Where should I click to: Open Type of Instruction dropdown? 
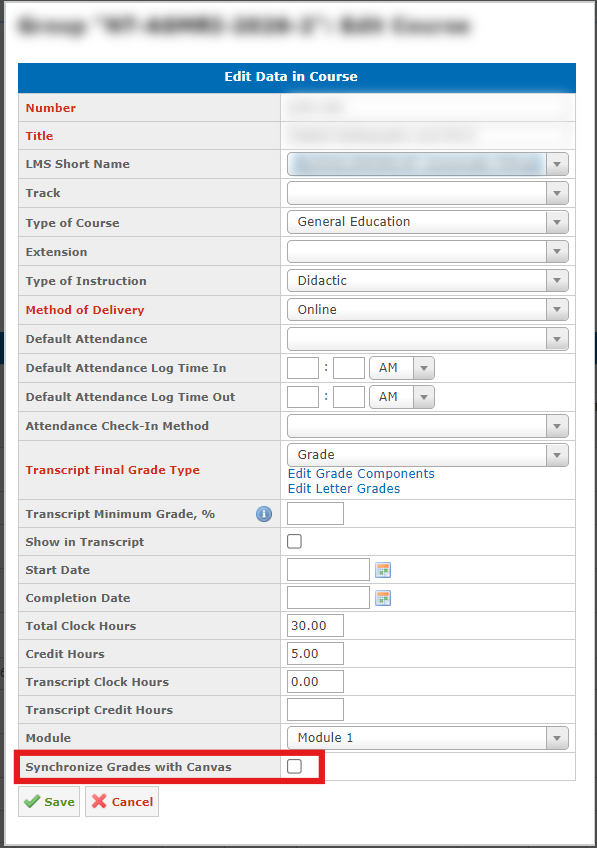(428, 281)
